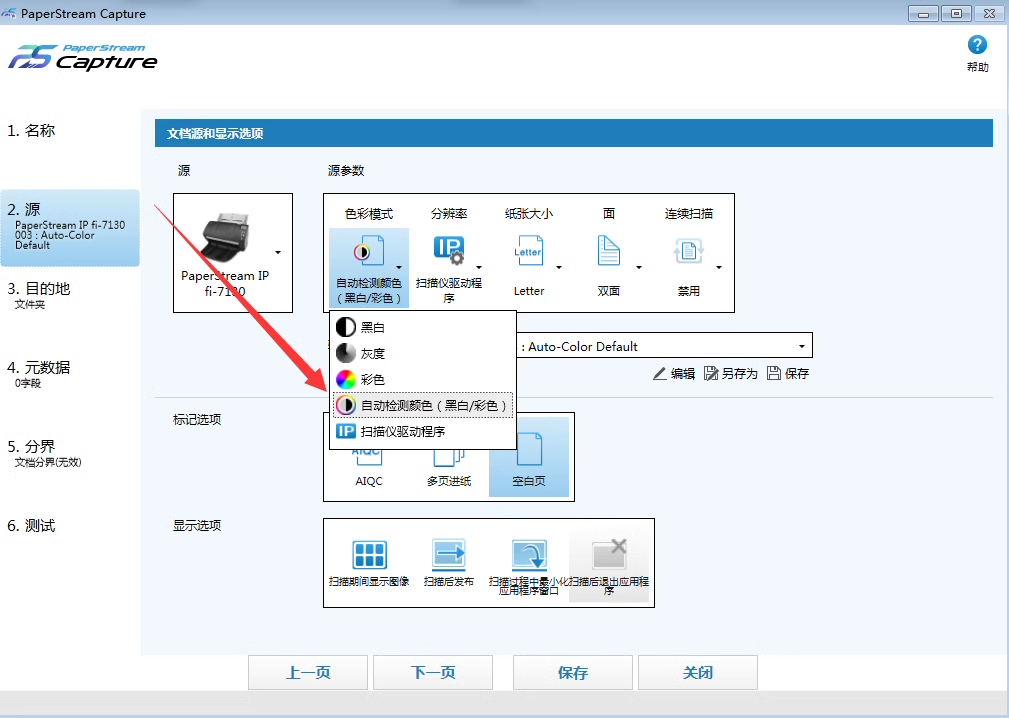Click the profile 保存 floppy button

[x=788, y=374]
